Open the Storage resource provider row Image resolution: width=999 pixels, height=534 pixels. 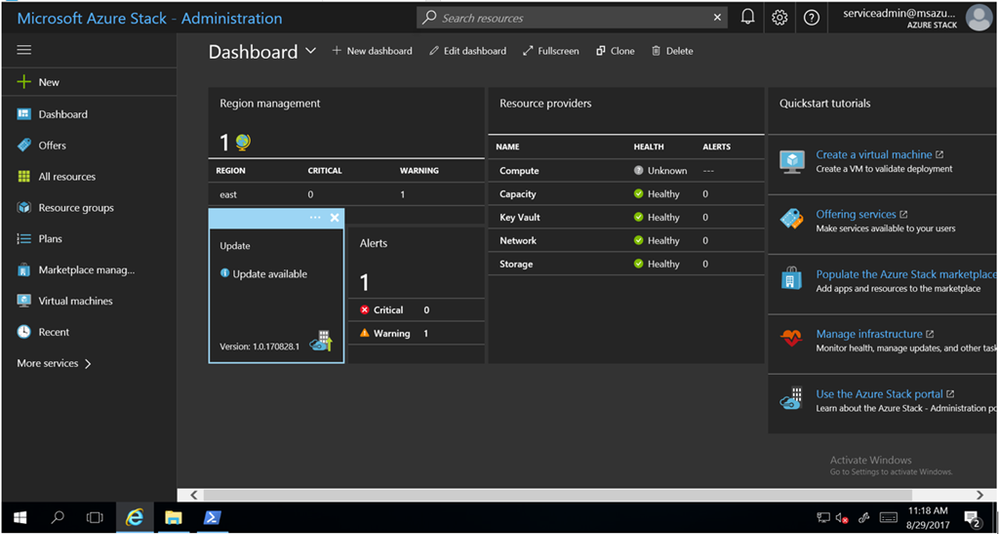point(626,264)
